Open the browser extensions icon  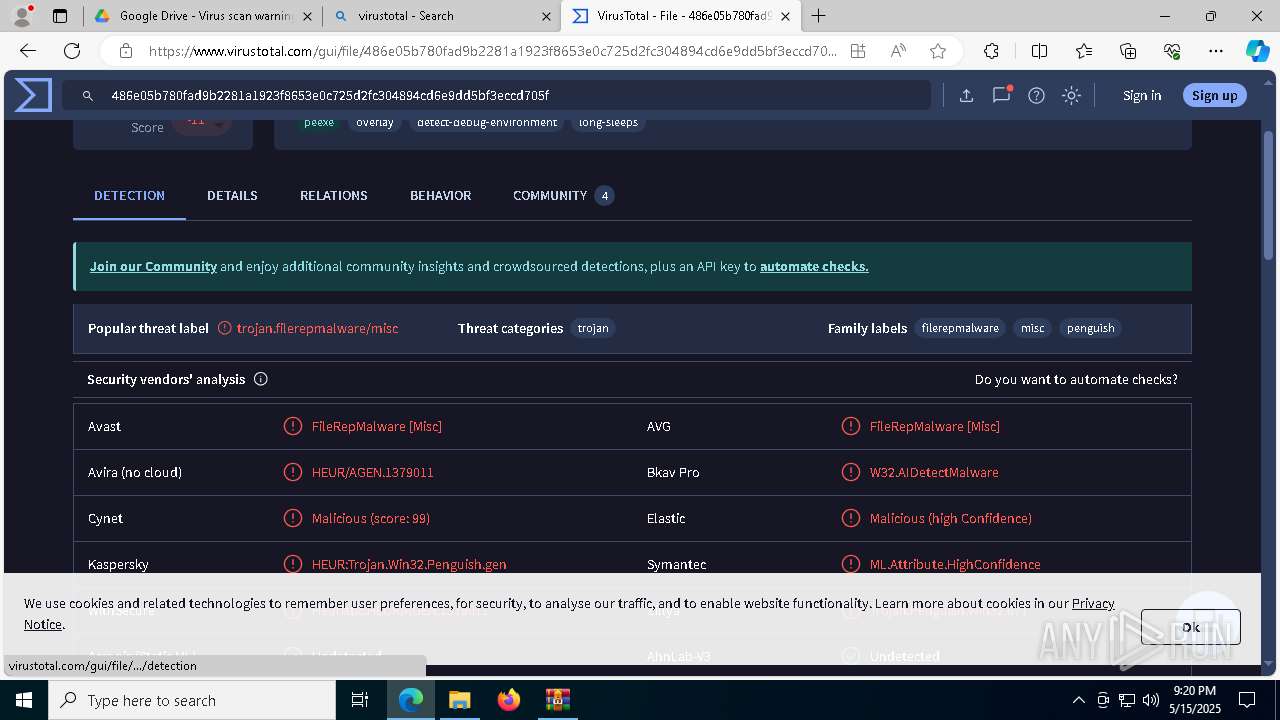click(x=991, y=51)
